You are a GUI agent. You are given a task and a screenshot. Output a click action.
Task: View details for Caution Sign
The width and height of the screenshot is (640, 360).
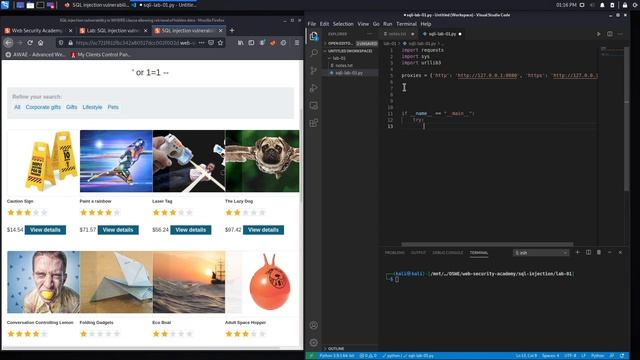pos(45,230)
